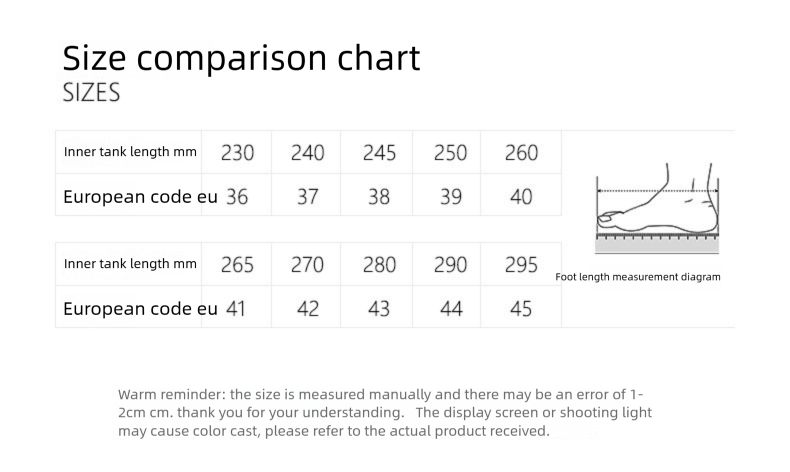Select the 250 mm length cell

(450, 153)
